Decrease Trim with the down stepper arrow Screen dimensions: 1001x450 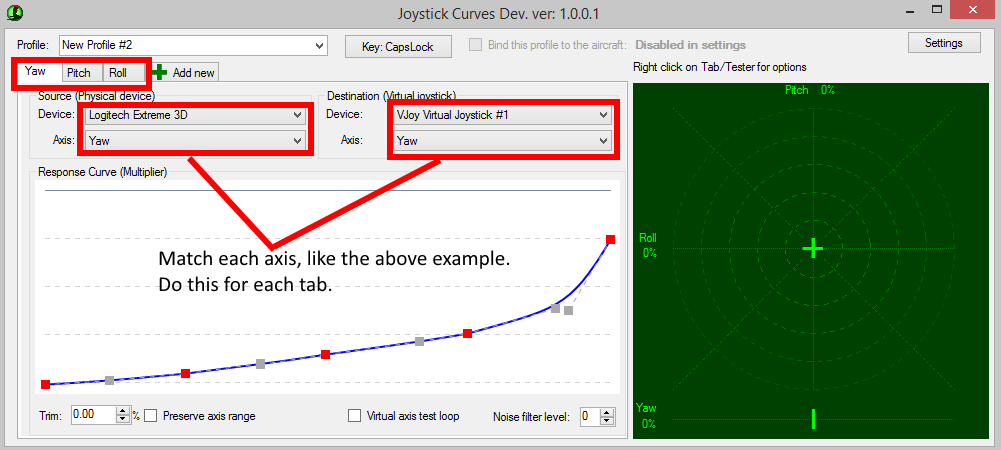coord(123,419)
